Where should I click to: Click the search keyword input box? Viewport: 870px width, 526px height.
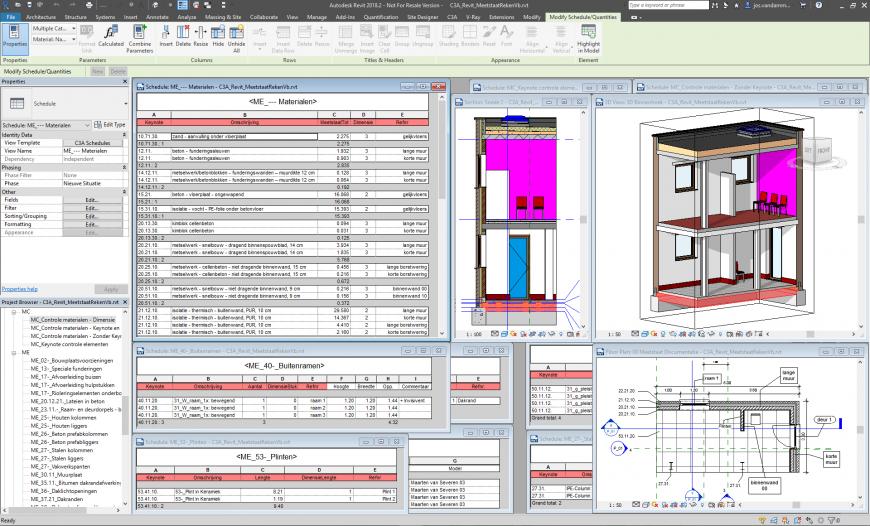(x=668, y=5)
